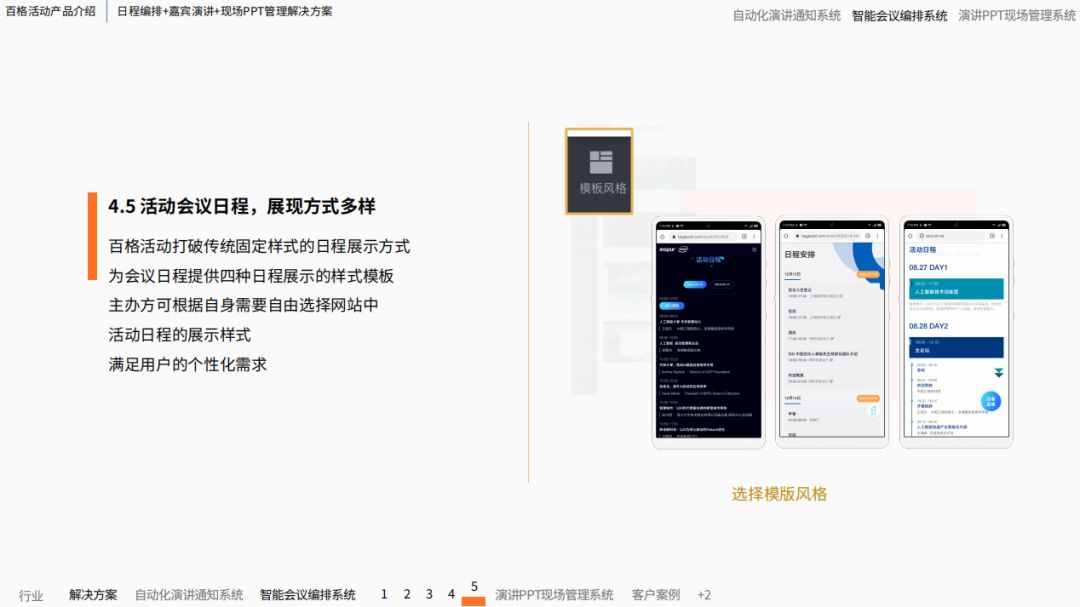Click 选择模版风格 caption text
This screenshot has height=607, width=1080.
(779, 494)
